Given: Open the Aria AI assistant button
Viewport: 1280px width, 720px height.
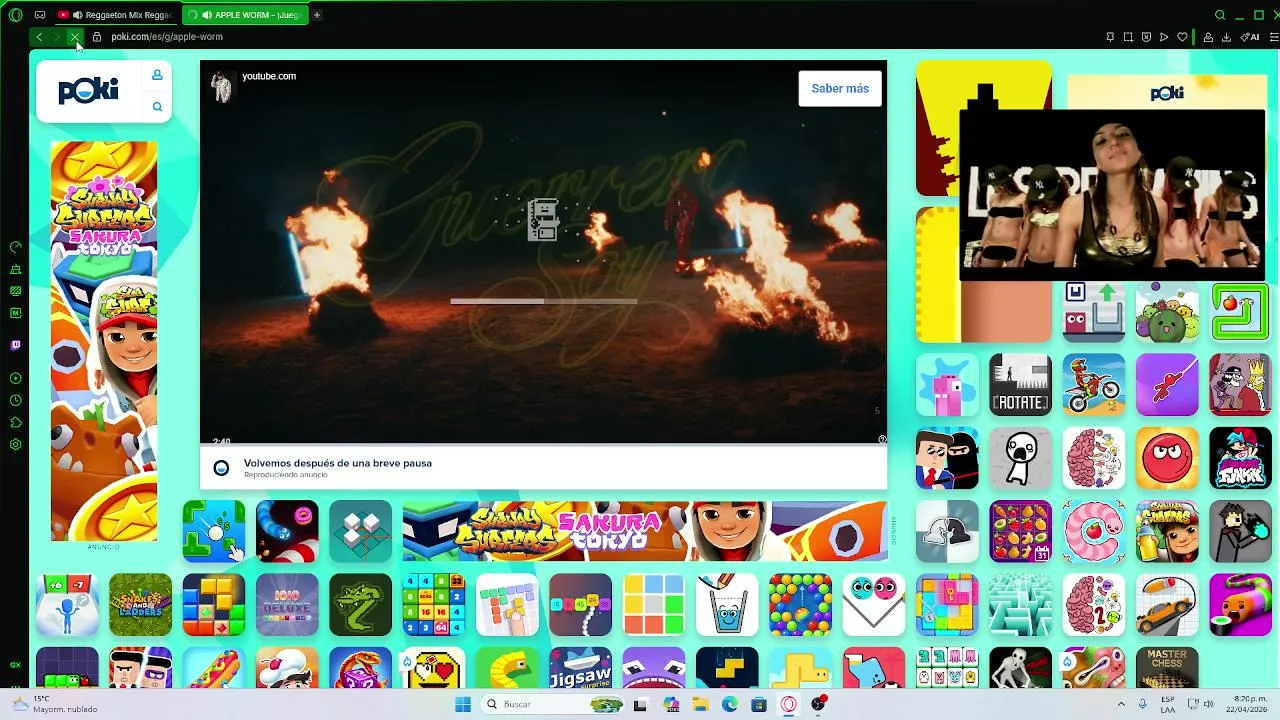Looking at the screenshot, I should click(x=1251, y=37).
